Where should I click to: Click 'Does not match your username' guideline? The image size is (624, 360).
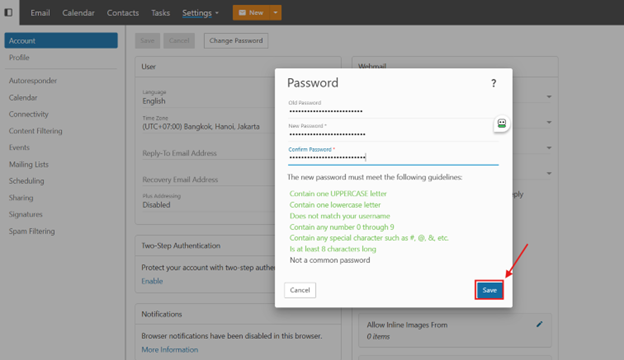339,216
